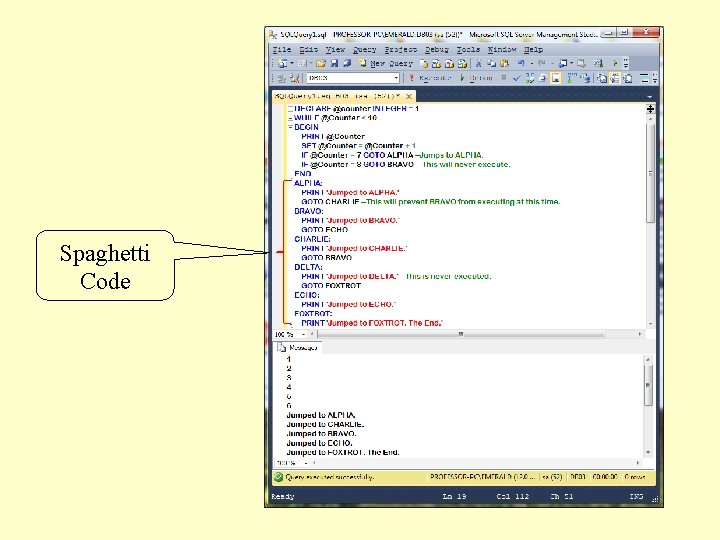Click the Execute query button

[x=434, y=78]
